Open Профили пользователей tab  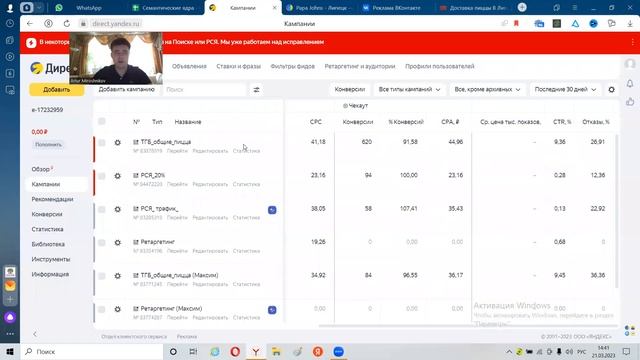click(x=440, y=66)
